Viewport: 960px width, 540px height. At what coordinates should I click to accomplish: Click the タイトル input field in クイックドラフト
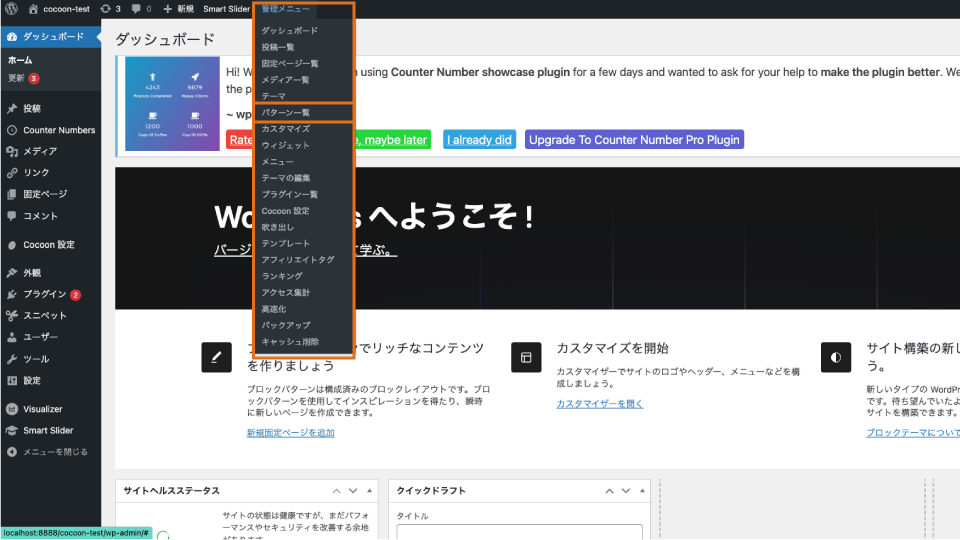[520, 531]
